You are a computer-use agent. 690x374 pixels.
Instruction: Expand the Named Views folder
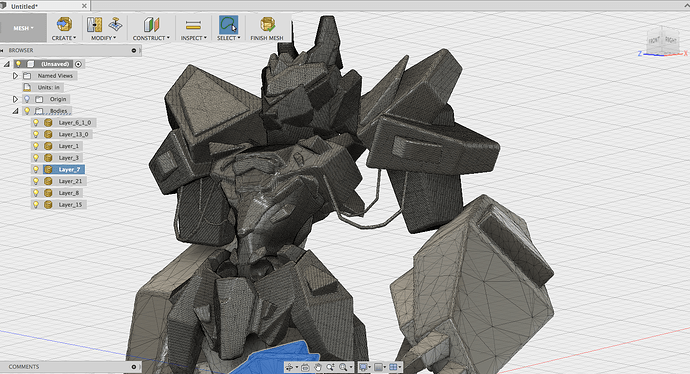[x=15, y=76]
